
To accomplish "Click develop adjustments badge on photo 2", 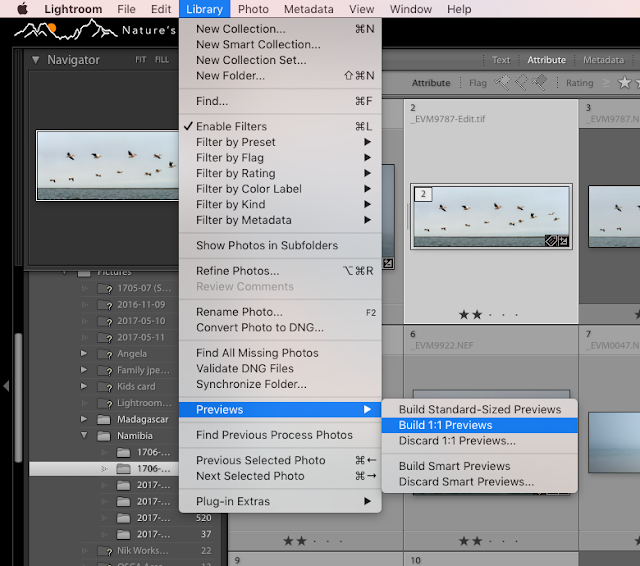I will (563, 241).
